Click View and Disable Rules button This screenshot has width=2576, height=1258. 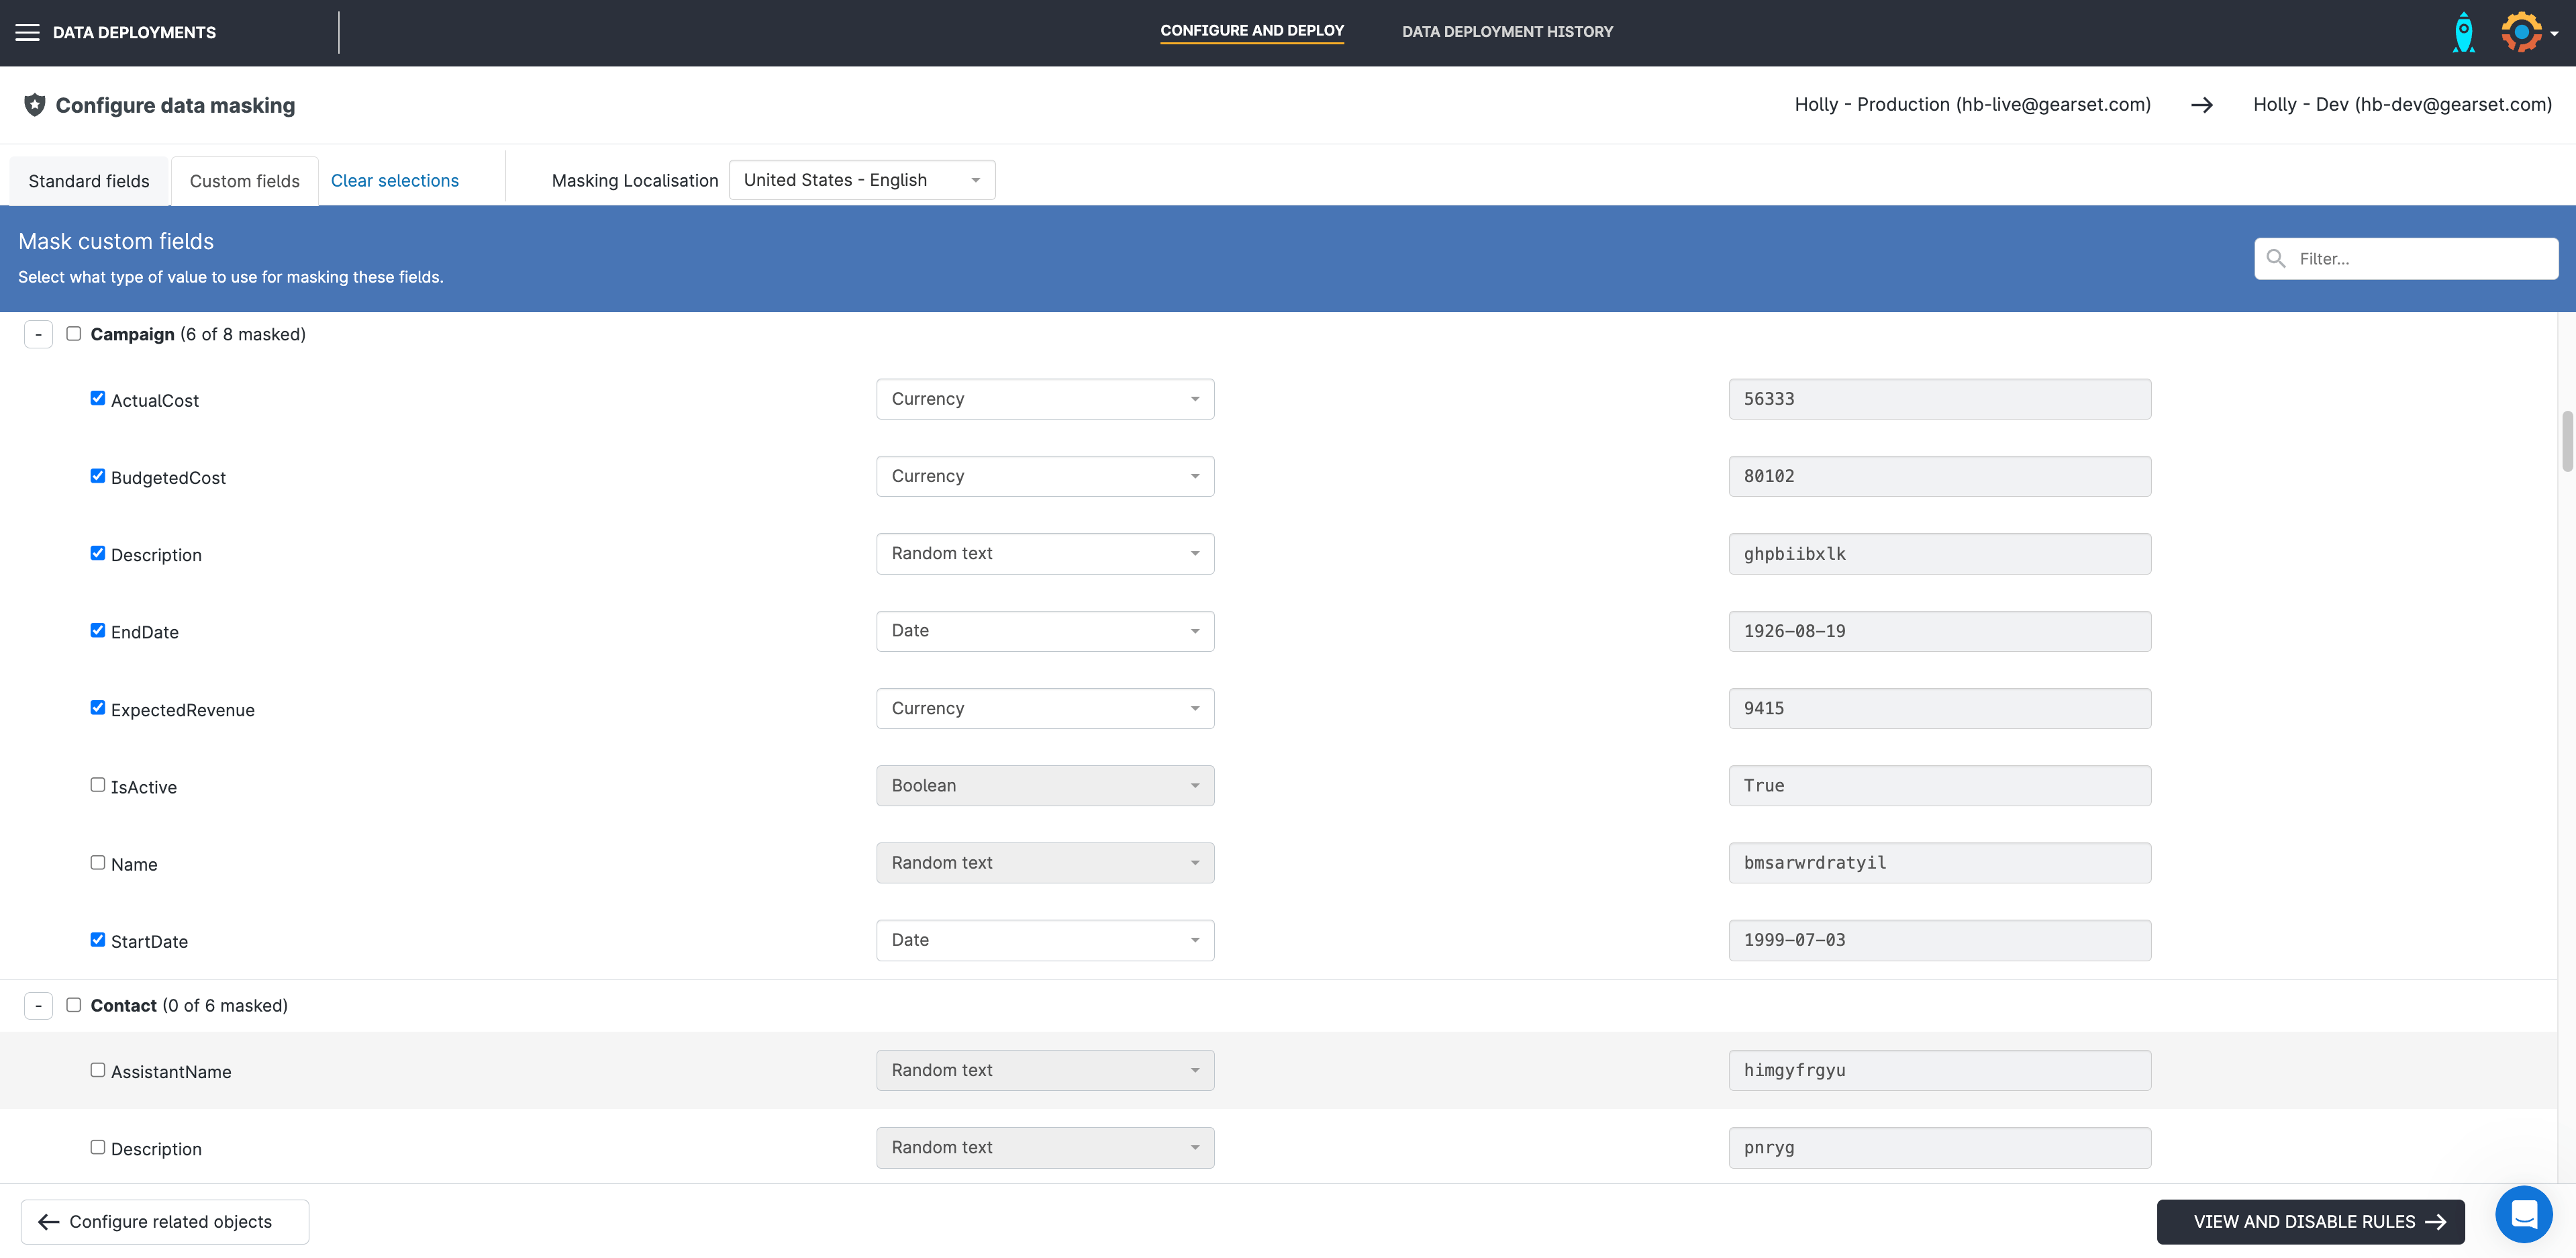pos(2310,1222)
